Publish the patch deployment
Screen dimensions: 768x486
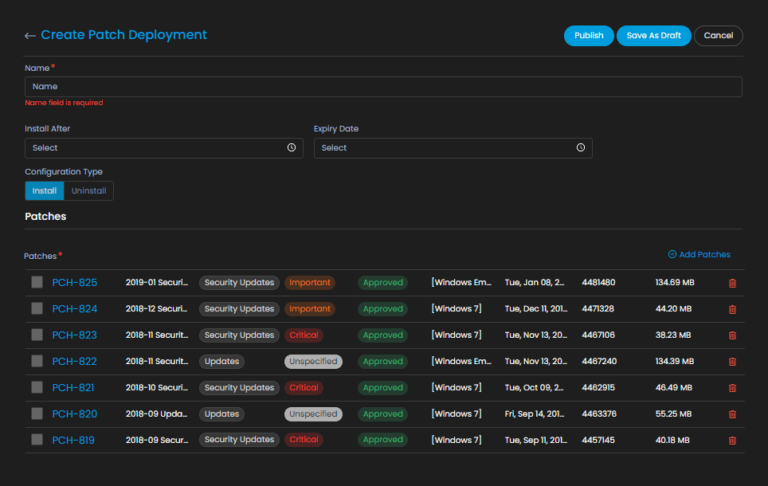pos(588,36)
